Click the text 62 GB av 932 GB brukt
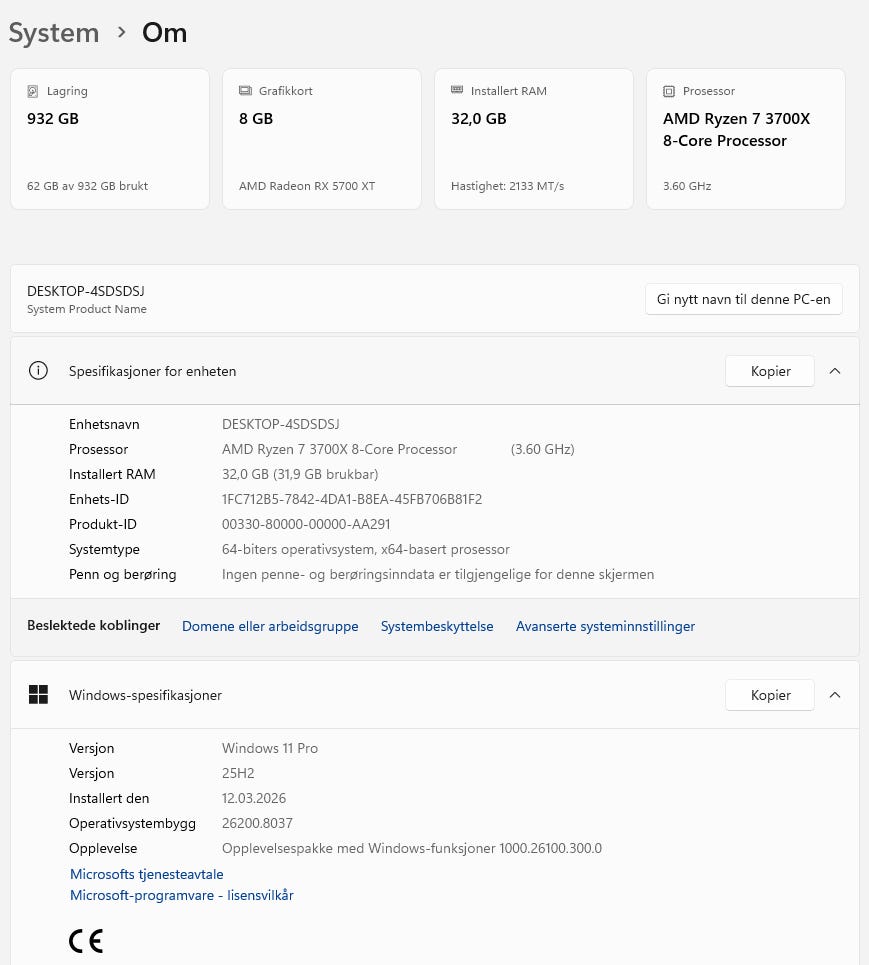This screenshot has width=869, height=965. click(x=87, y=186)
